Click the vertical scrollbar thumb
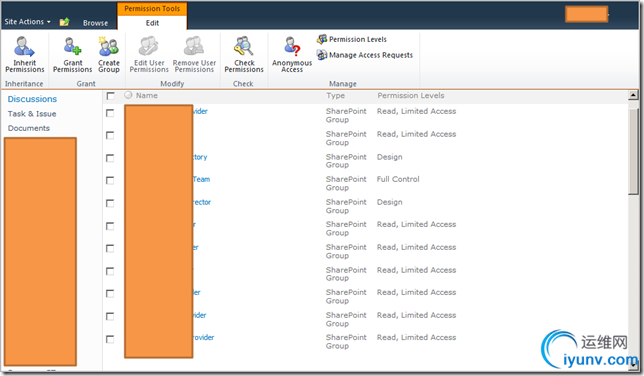 (x=633, y=150)
